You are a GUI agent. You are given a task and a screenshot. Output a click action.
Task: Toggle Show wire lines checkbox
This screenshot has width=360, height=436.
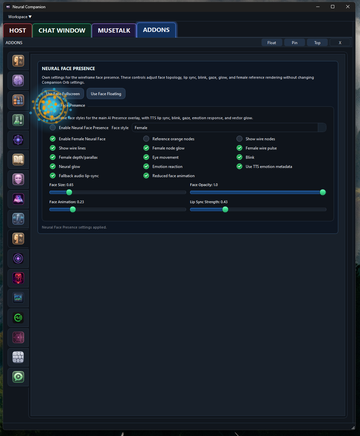tap(53, 148)
